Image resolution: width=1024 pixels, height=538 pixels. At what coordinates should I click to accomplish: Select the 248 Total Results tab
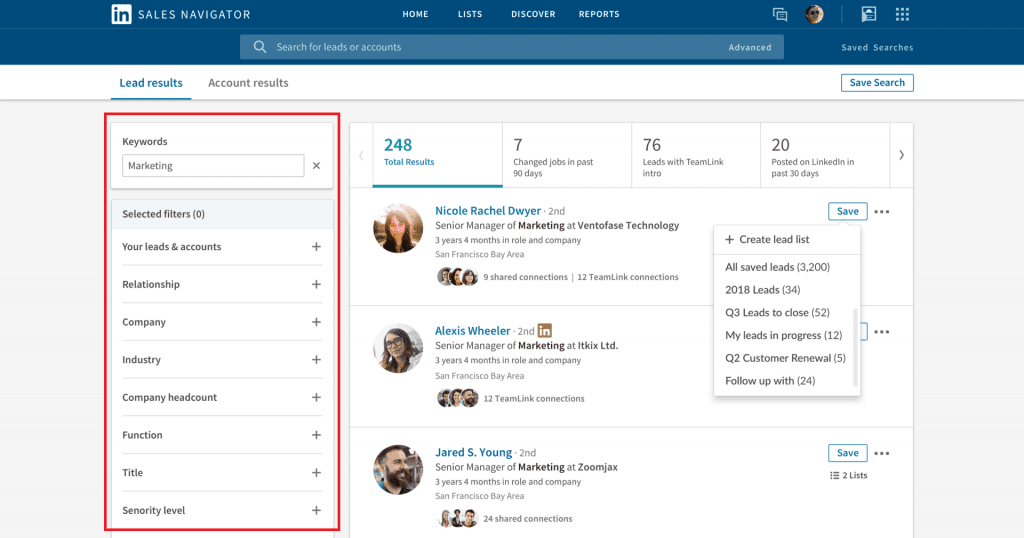tap(438, 155)
